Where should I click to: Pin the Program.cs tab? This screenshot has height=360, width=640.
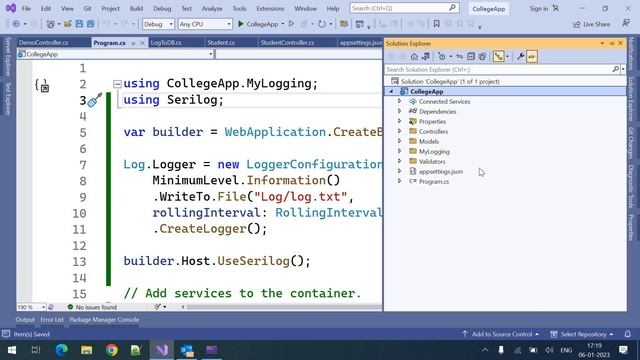pyautogui.click(x=133, y=43)
